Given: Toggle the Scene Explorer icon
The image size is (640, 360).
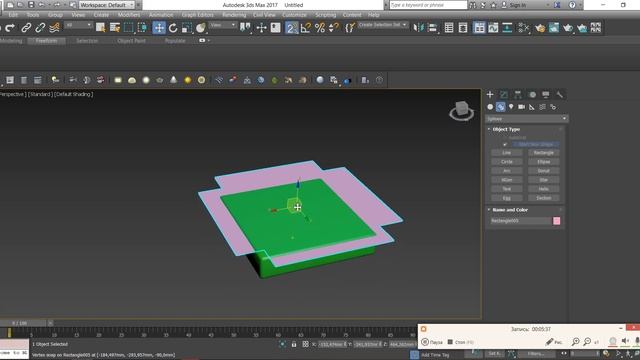Looking at the screenshot, I should point(449,28).
